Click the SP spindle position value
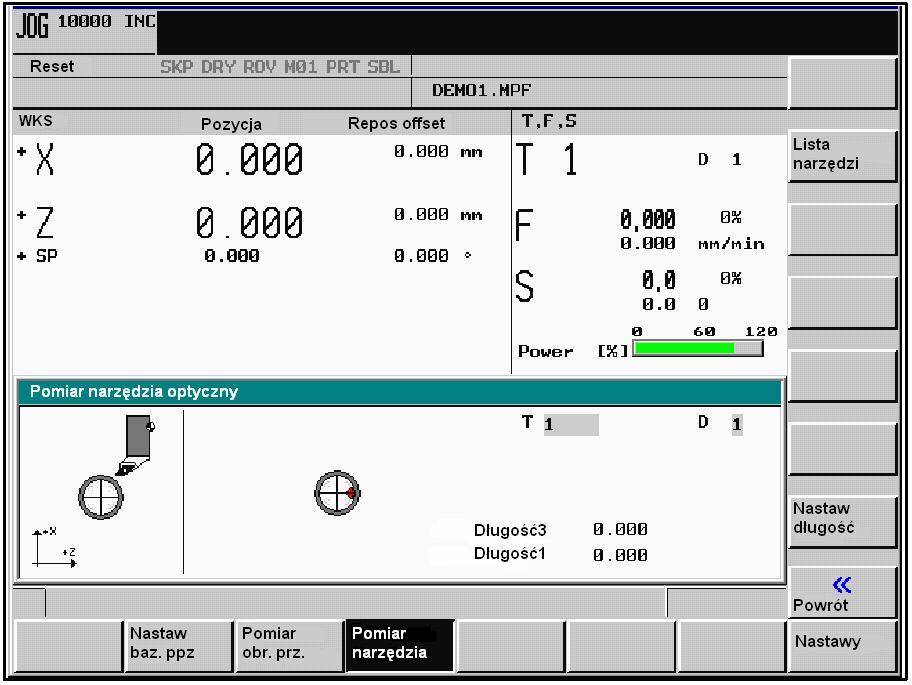 (x=231, y=255)
